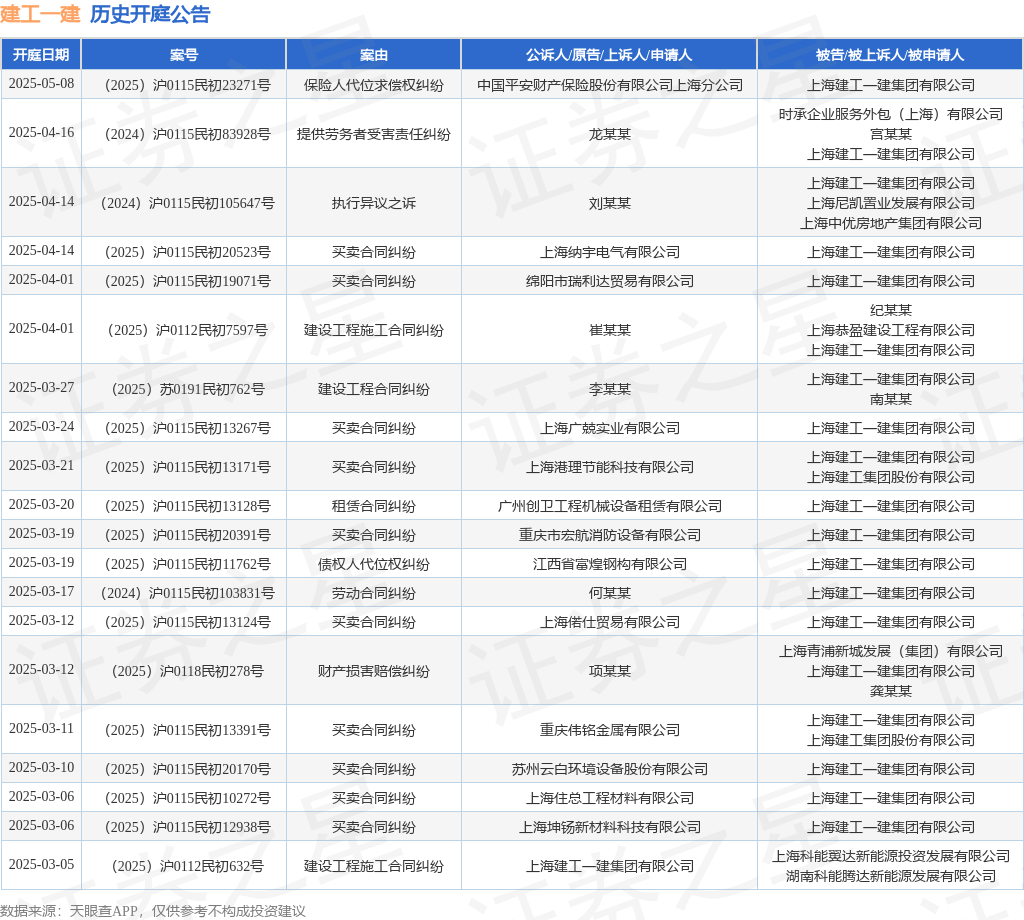1024x920 pixels.
Task: Click plaintiff 绵阳市瑞利达贸易有限公司
Action: click(609, 281)
